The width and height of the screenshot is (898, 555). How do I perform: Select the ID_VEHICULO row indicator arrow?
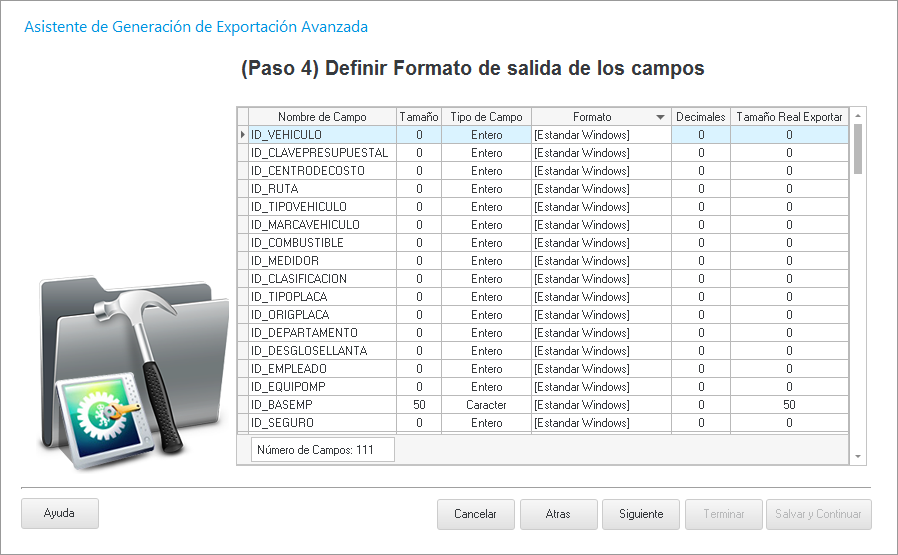pyautogui.click(x=242, y=135)
